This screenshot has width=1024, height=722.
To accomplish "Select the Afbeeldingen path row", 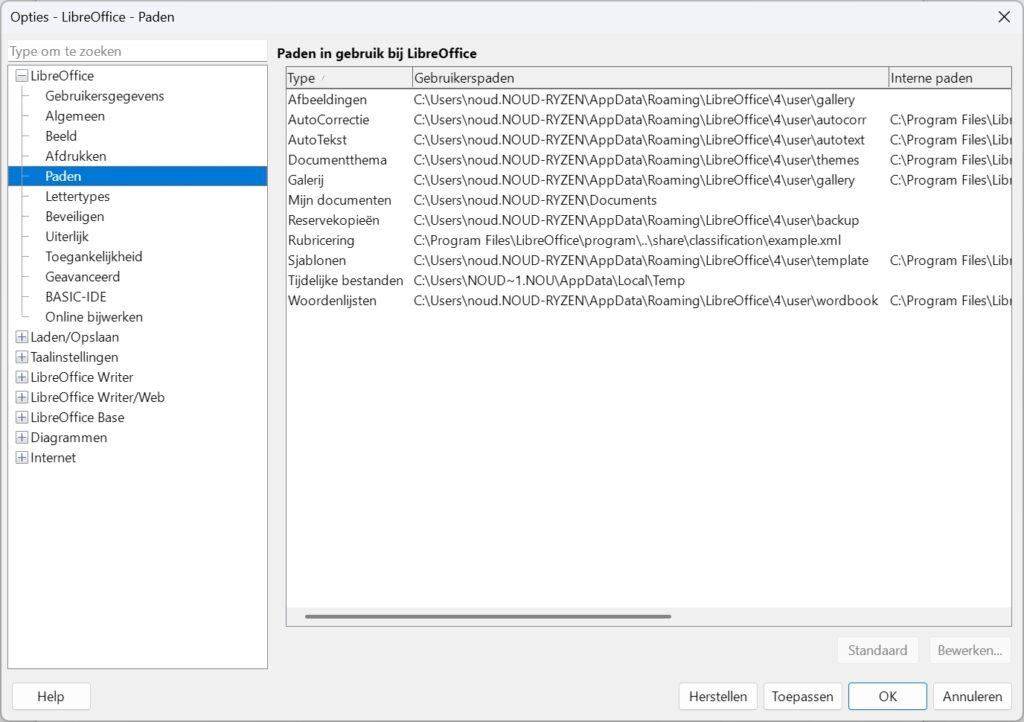I will tap(648, 100).
